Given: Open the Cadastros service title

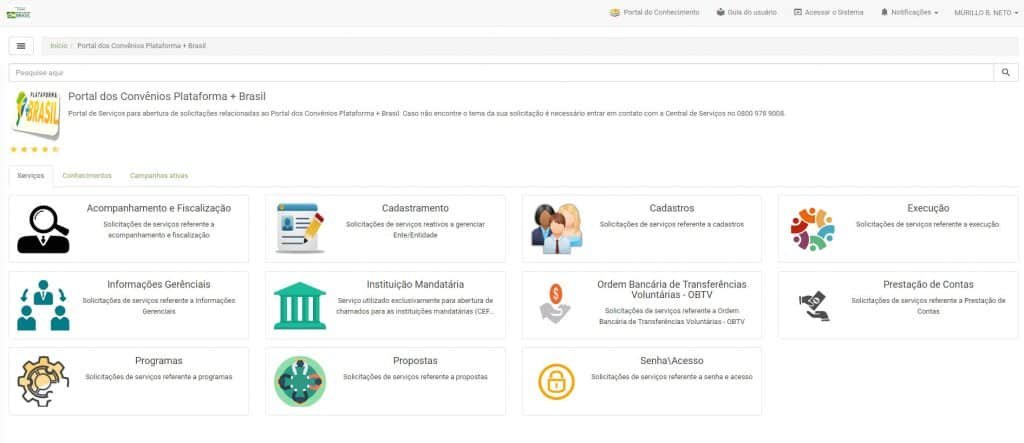Looking at the screenshot, I should click(672, 208).
